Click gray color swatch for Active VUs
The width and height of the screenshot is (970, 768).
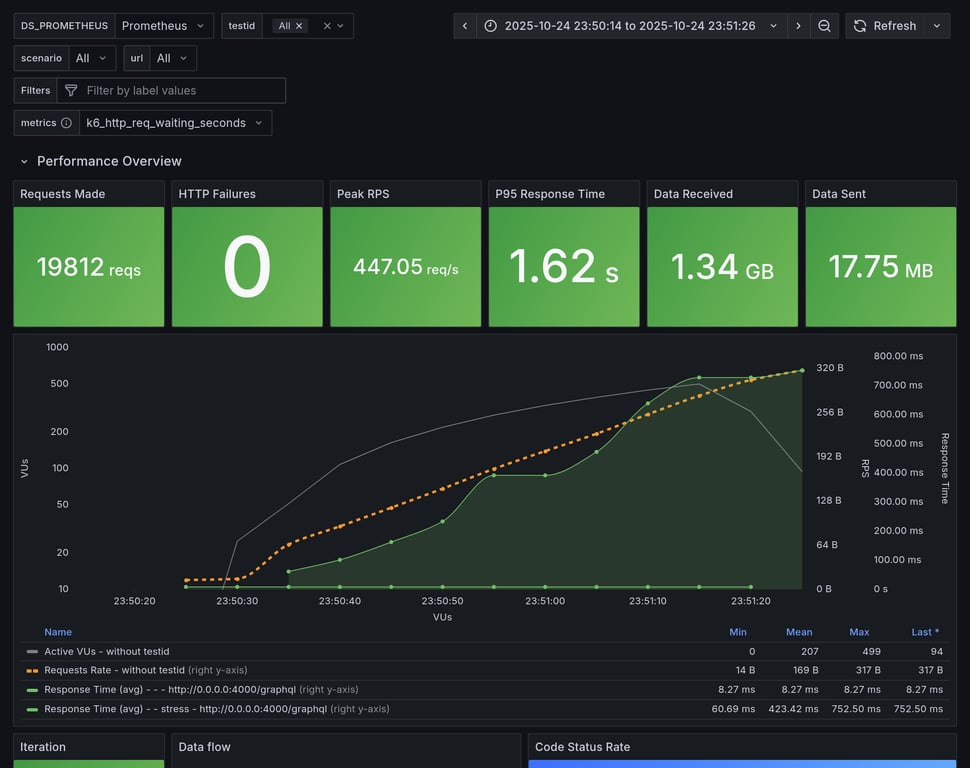coord(32,651)
